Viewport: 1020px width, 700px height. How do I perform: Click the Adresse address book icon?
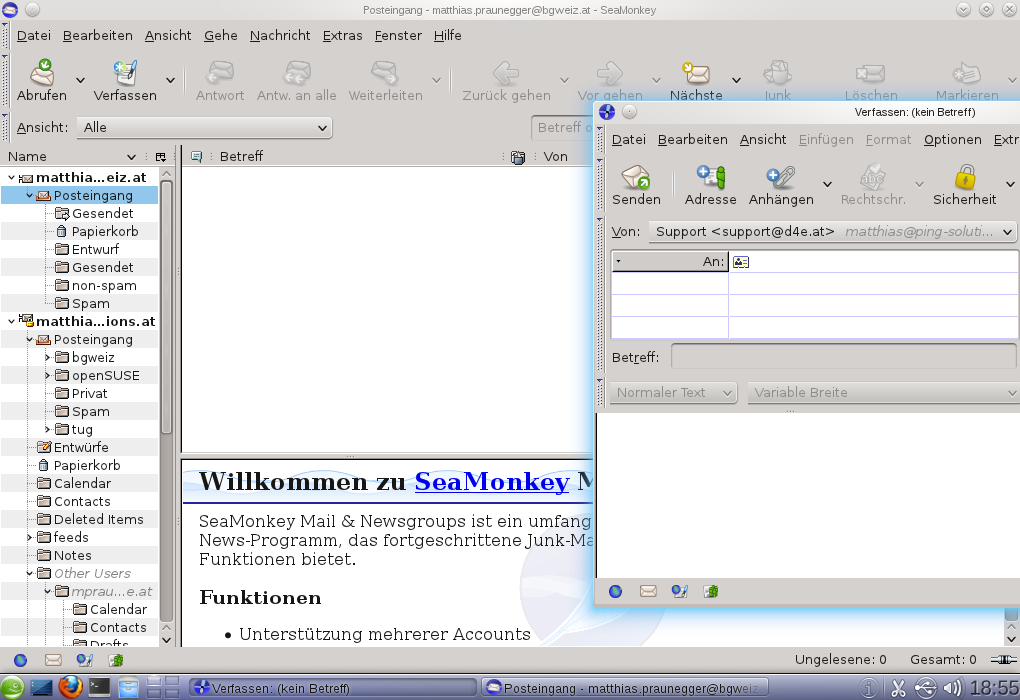(x=710, y=176)
